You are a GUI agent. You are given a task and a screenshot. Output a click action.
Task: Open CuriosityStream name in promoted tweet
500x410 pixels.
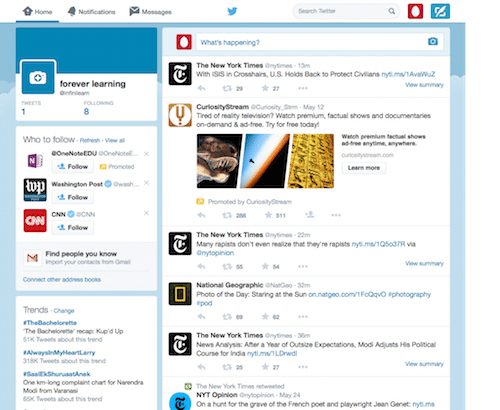click(222, 107)
